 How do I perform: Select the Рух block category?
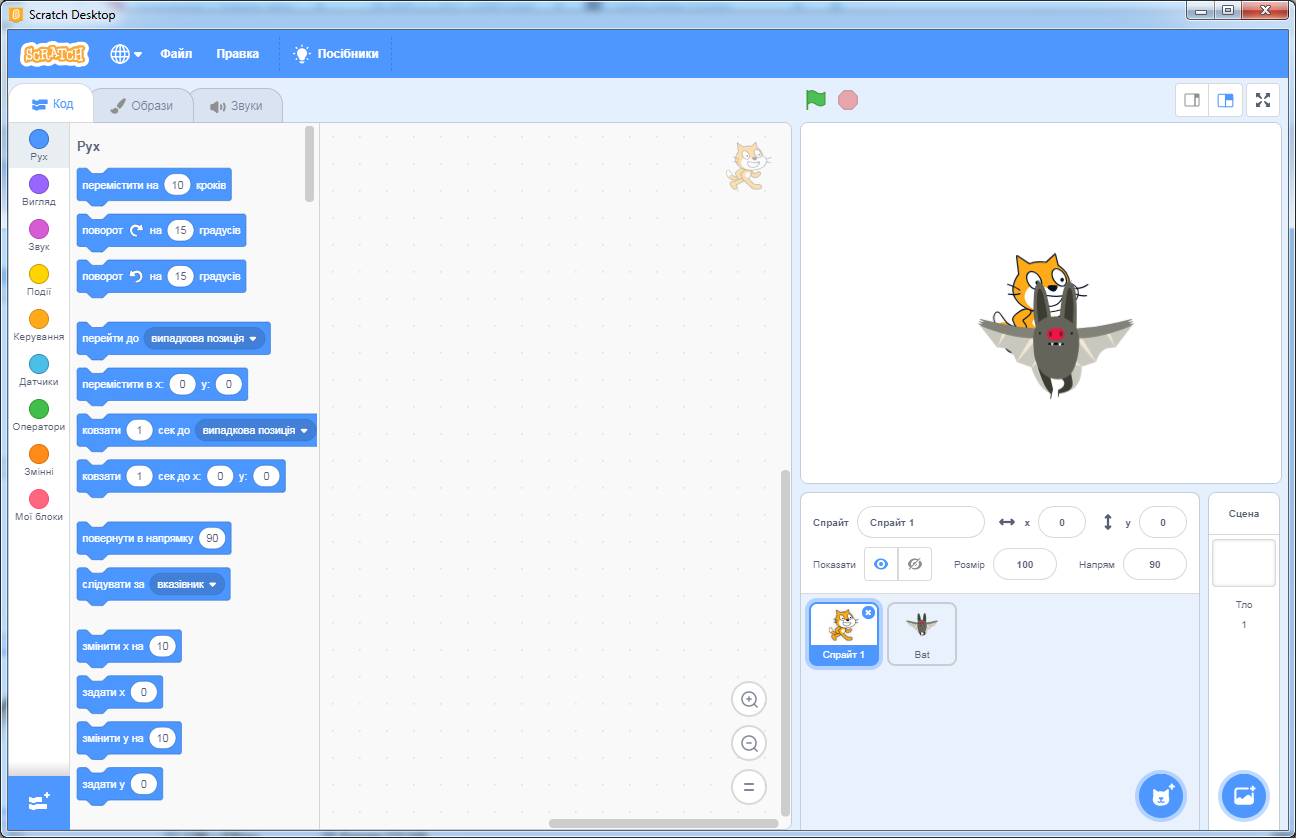click(39, 146)
